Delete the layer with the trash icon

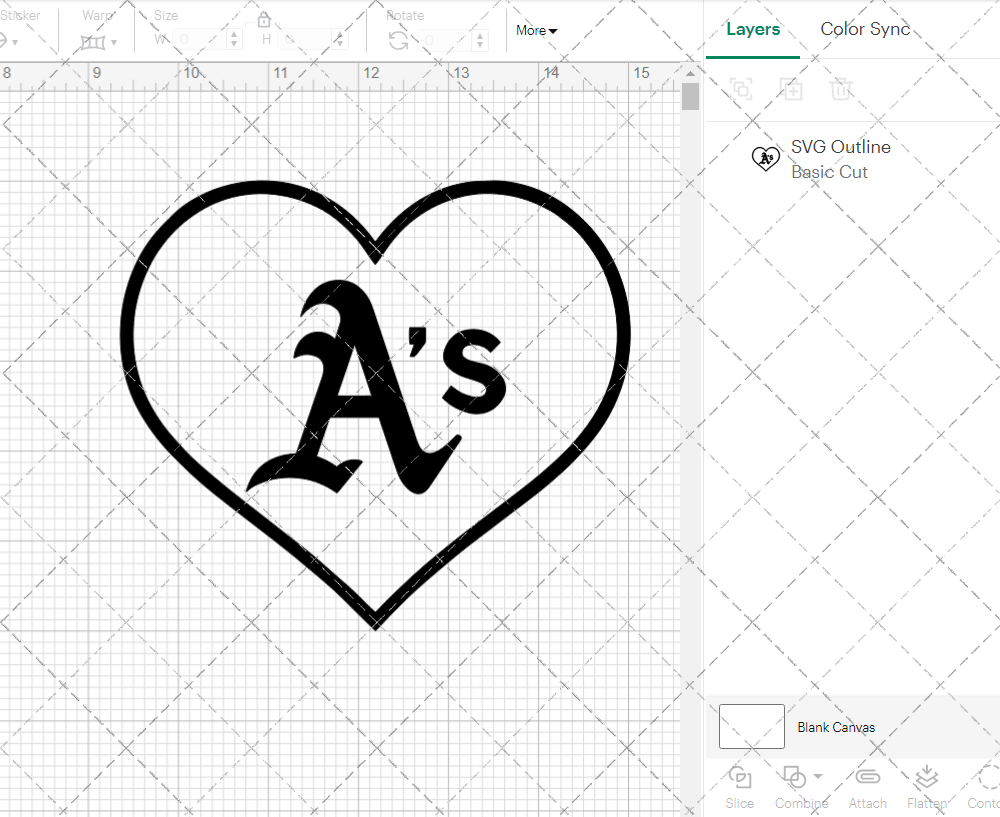[x=841, y=89]
